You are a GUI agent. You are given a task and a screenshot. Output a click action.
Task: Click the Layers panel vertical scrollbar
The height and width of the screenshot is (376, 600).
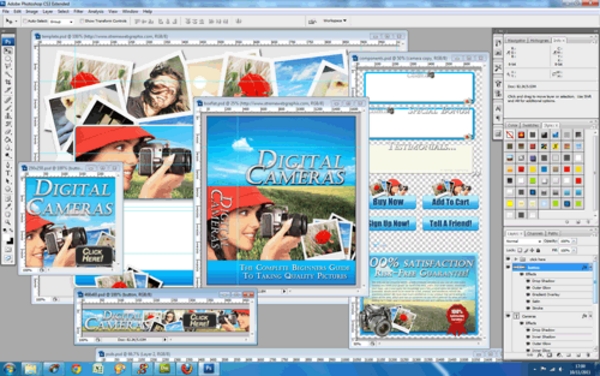click(595, 304)
